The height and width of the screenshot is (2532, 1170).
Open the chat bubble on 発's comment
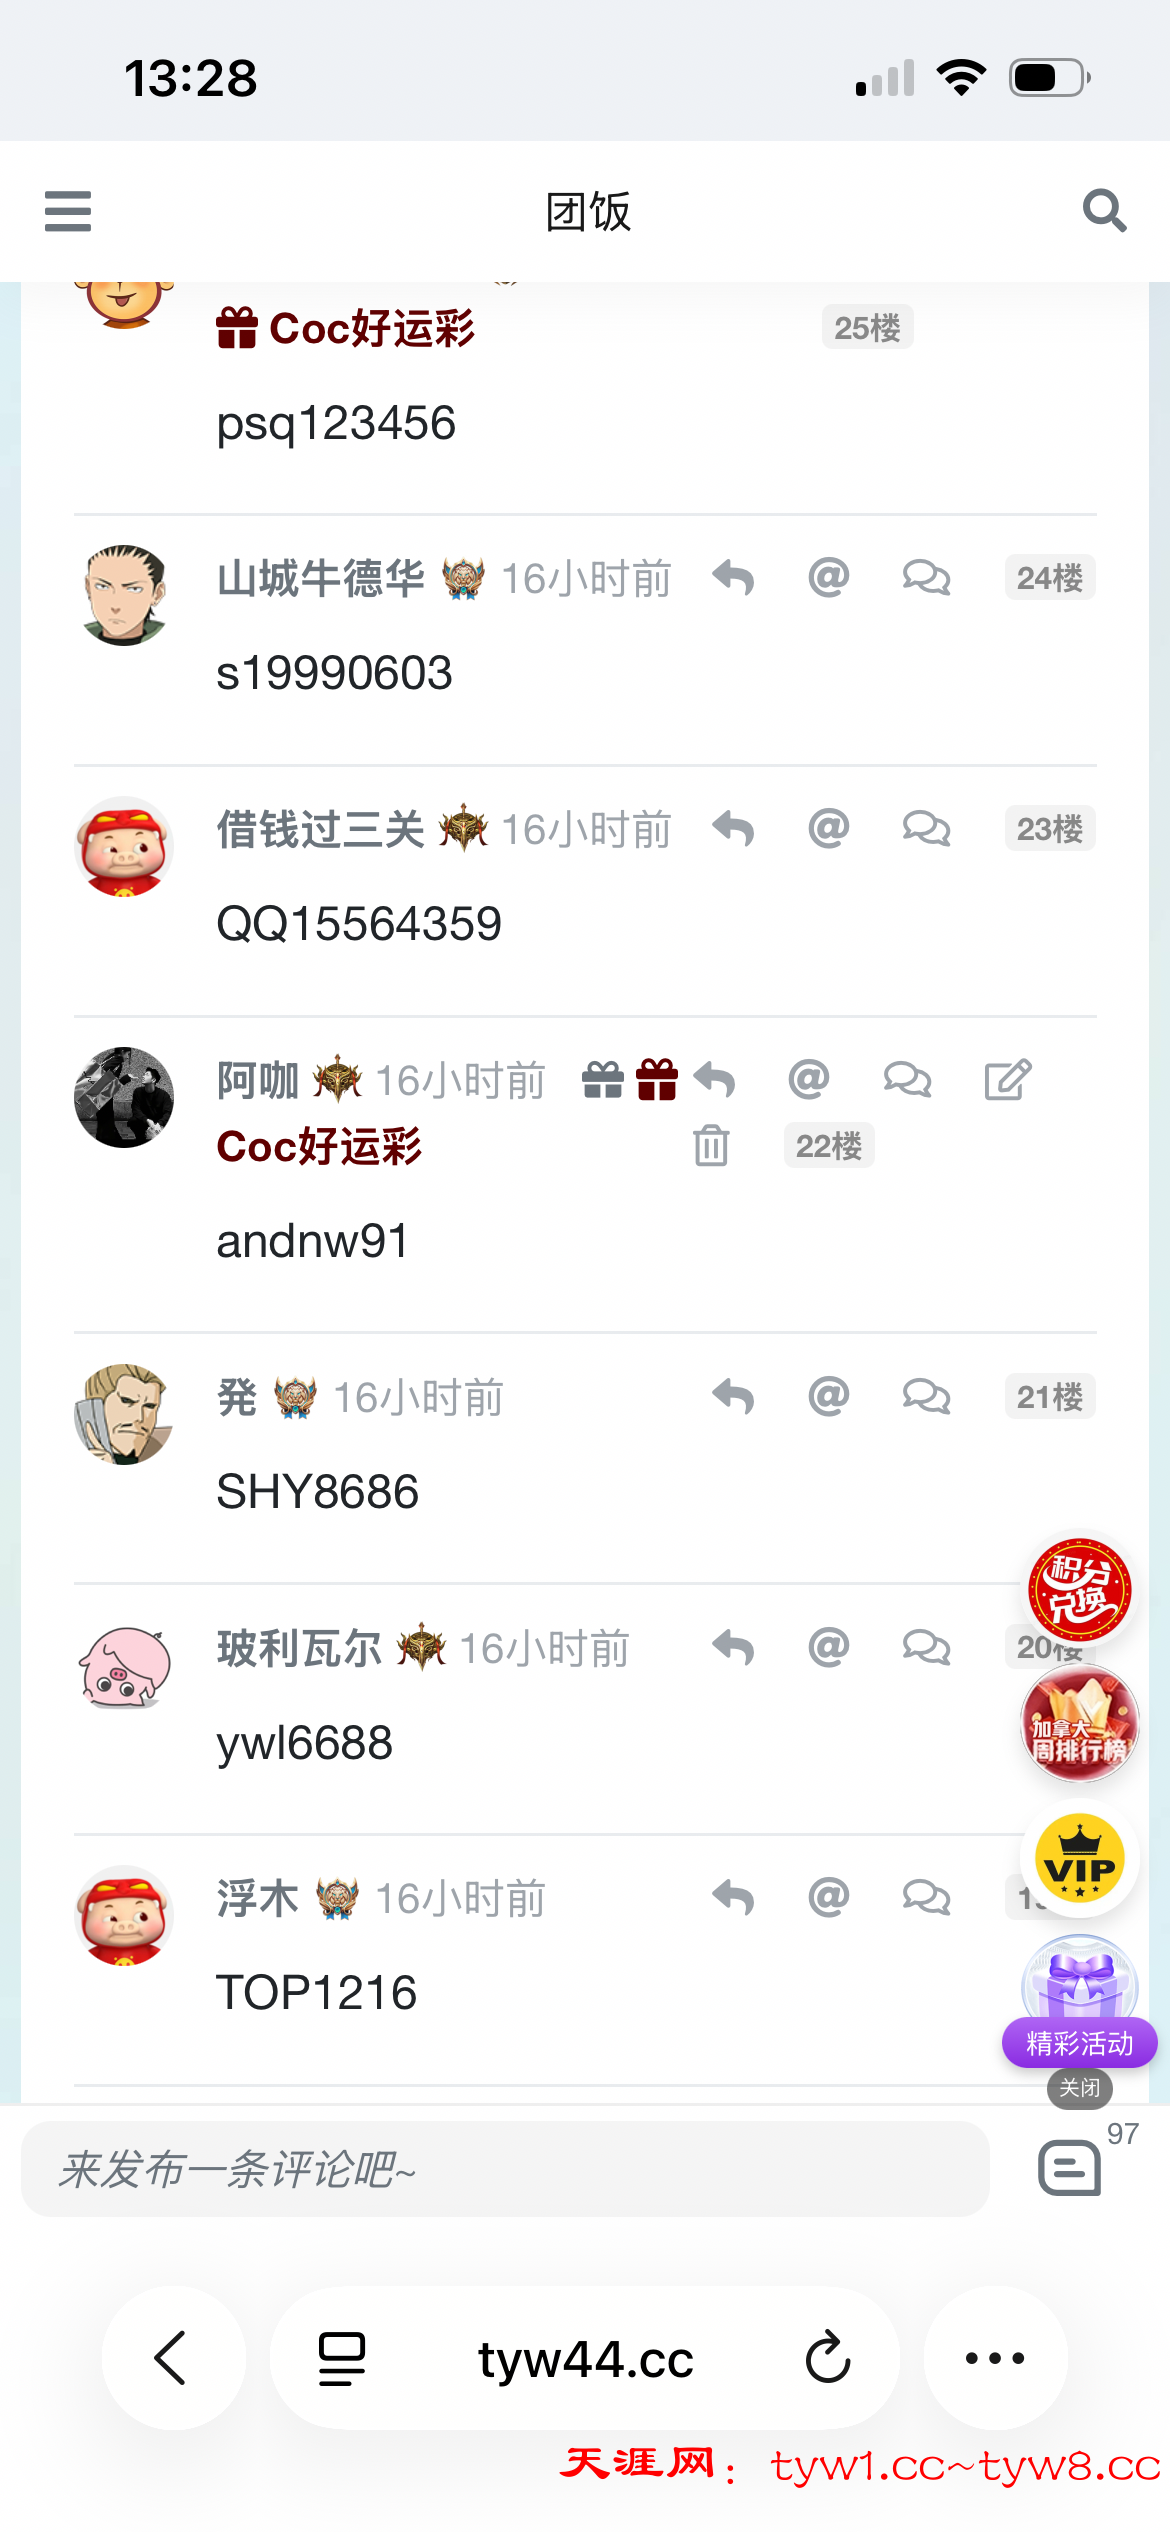click(926, 1396)
